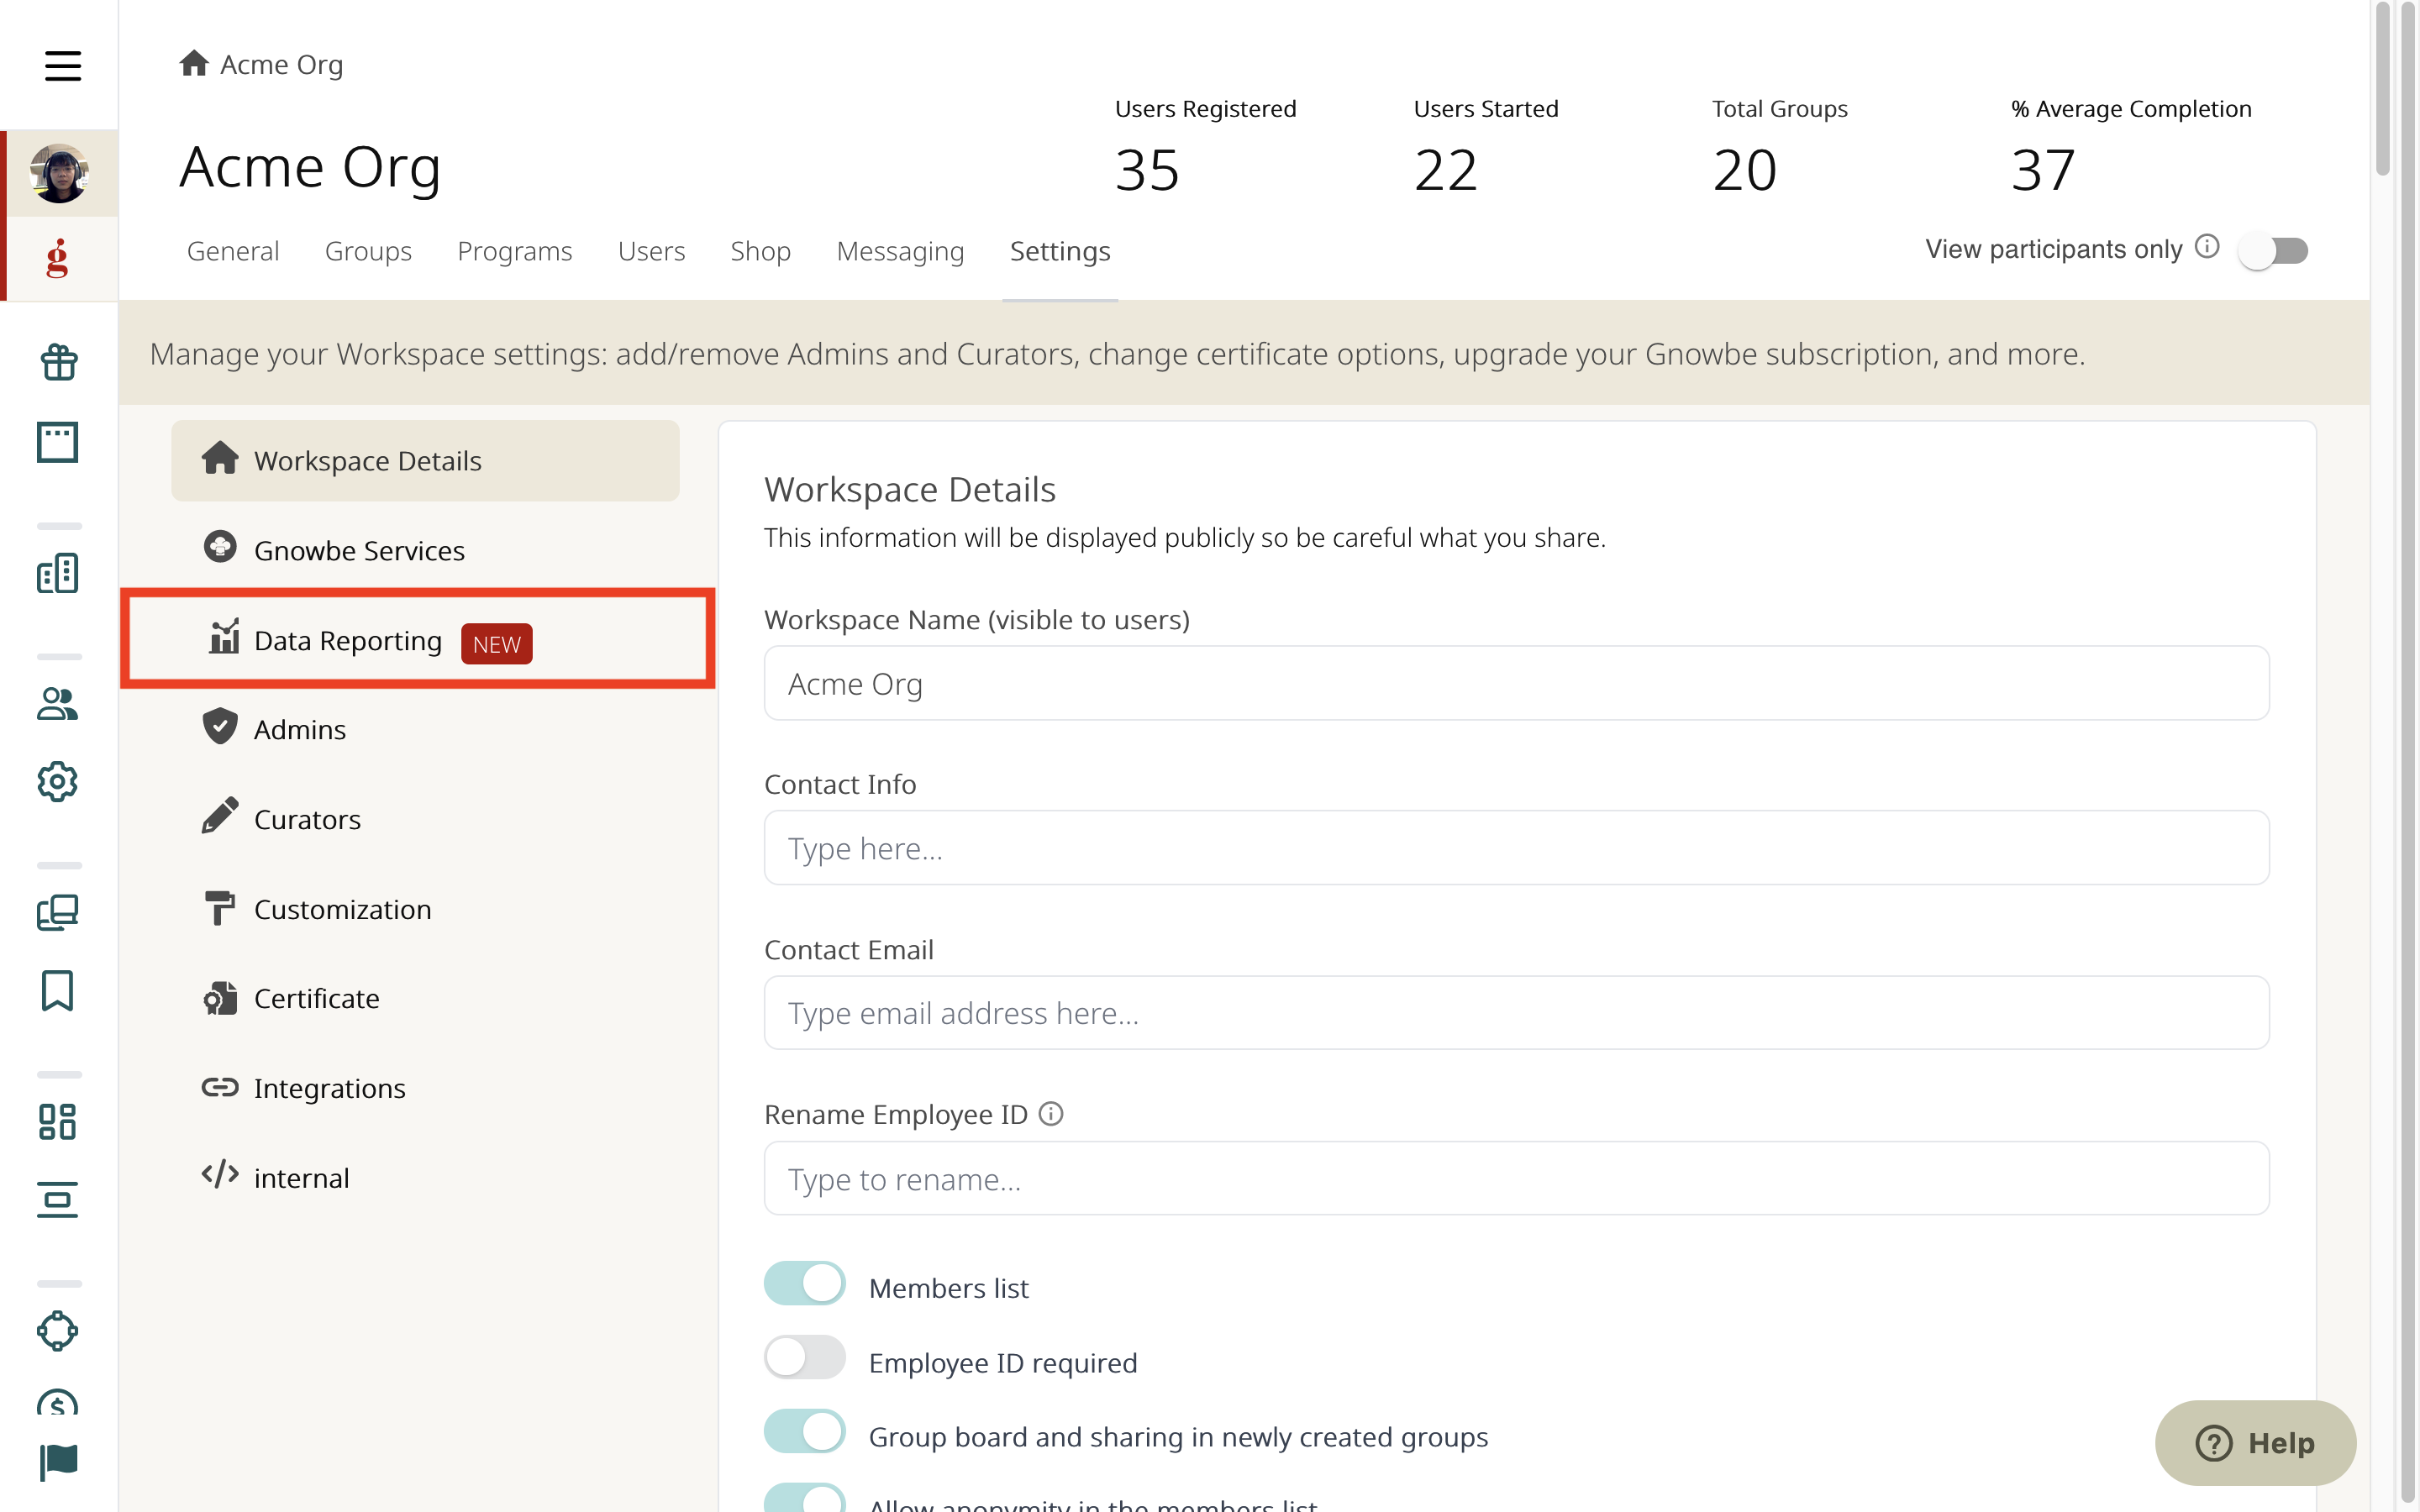
Task: Click the flag icon in sidebar
Action: [x=58, y=1462]
